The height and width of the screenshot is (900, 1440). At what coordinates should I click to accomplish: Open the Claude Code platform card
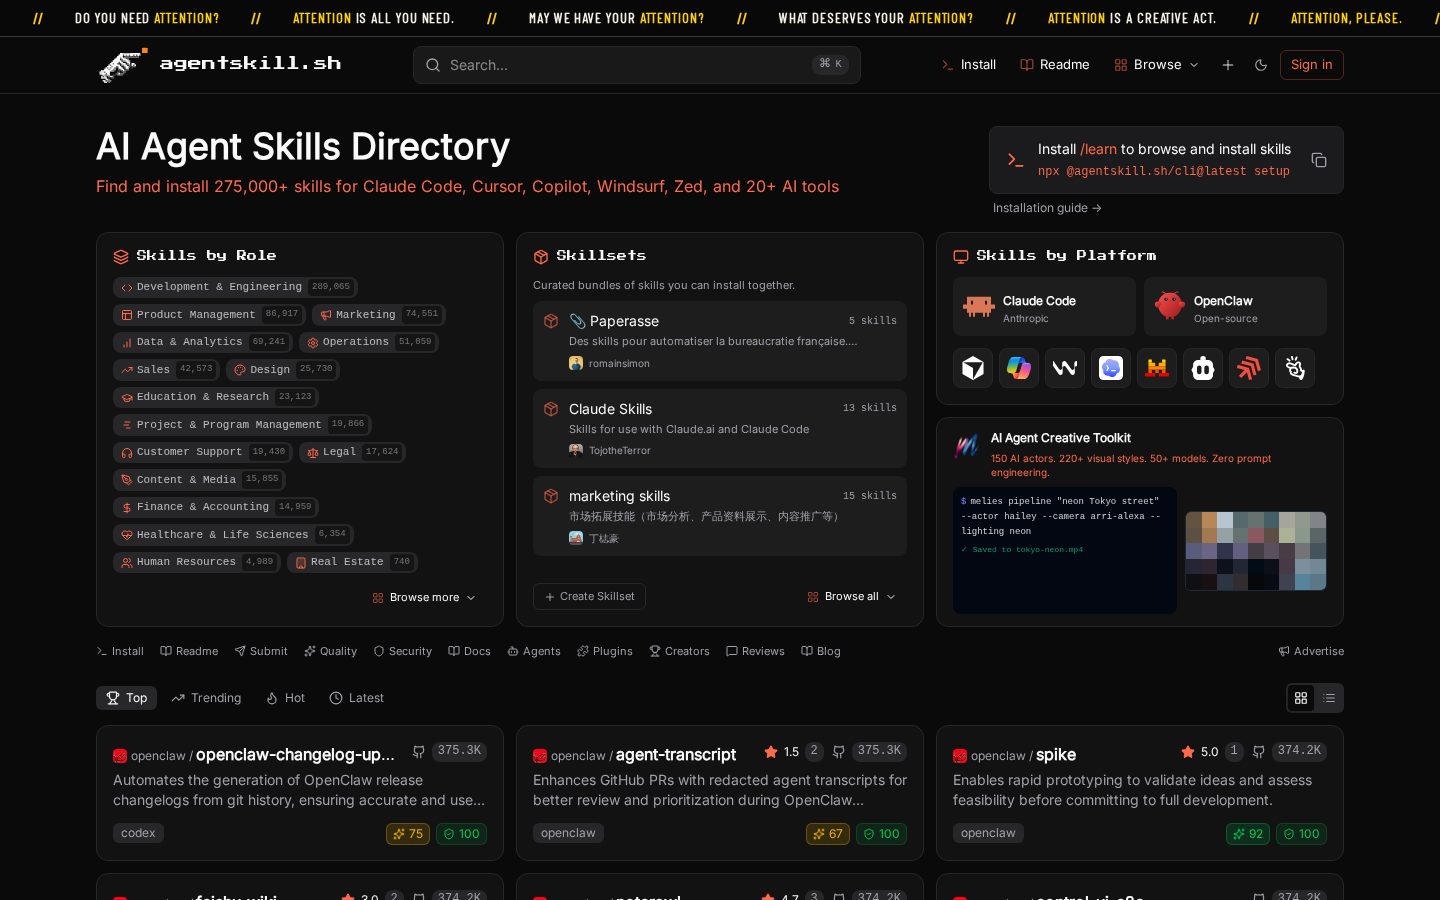tap(1044, 307)
